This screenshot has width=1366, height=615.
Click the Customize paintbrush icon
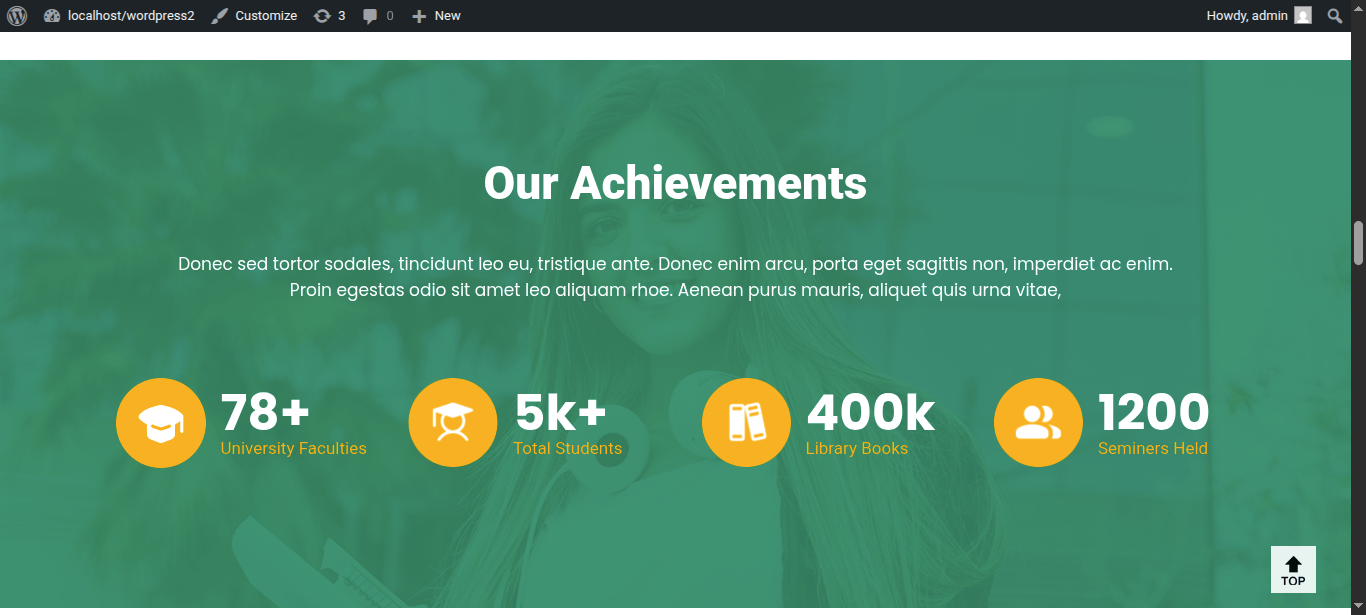click(220, 16)
